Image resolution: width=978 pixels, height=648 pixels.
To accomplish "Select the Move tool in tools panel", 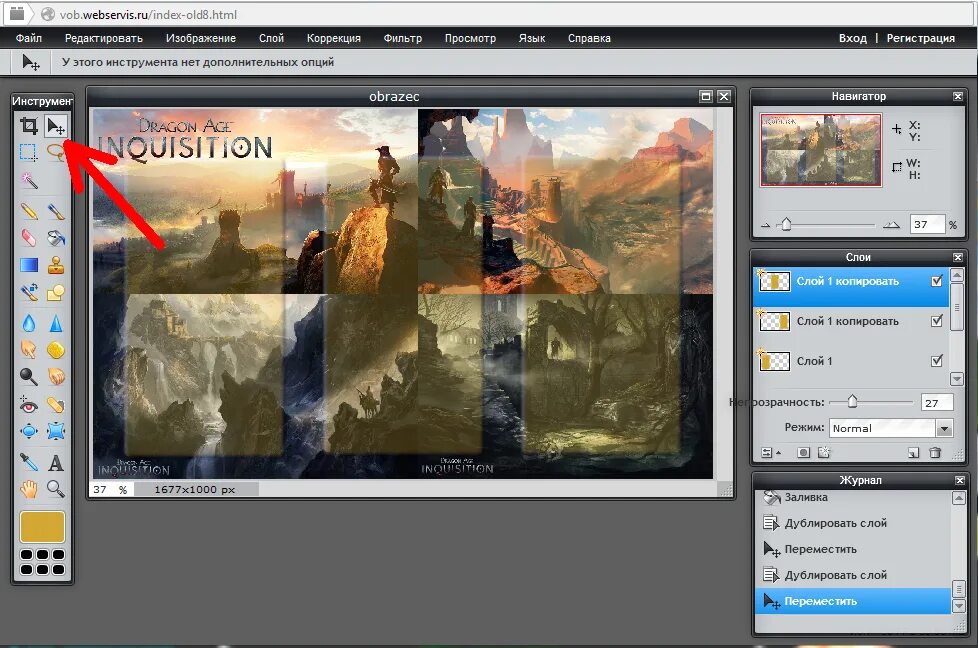I will click(x=56, y=126).
